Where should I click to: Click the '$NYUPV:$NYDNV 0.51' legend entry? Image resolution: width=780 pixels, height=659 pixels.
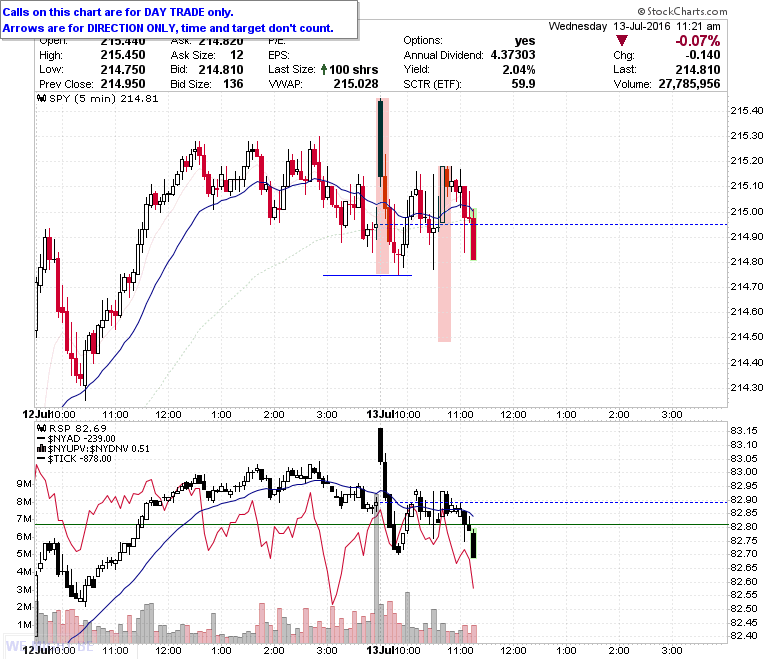point(98,448)
